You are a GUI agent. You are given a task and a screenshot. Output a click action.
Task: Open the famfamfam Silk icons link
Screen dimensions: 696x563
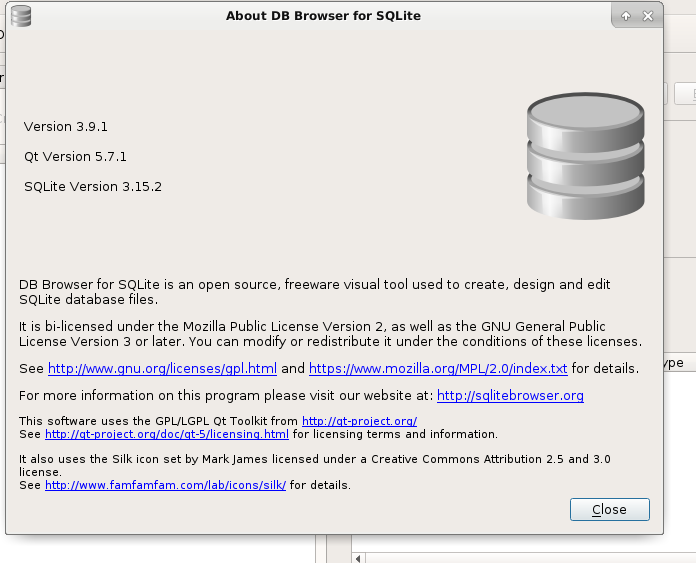(x=166, y=485)
